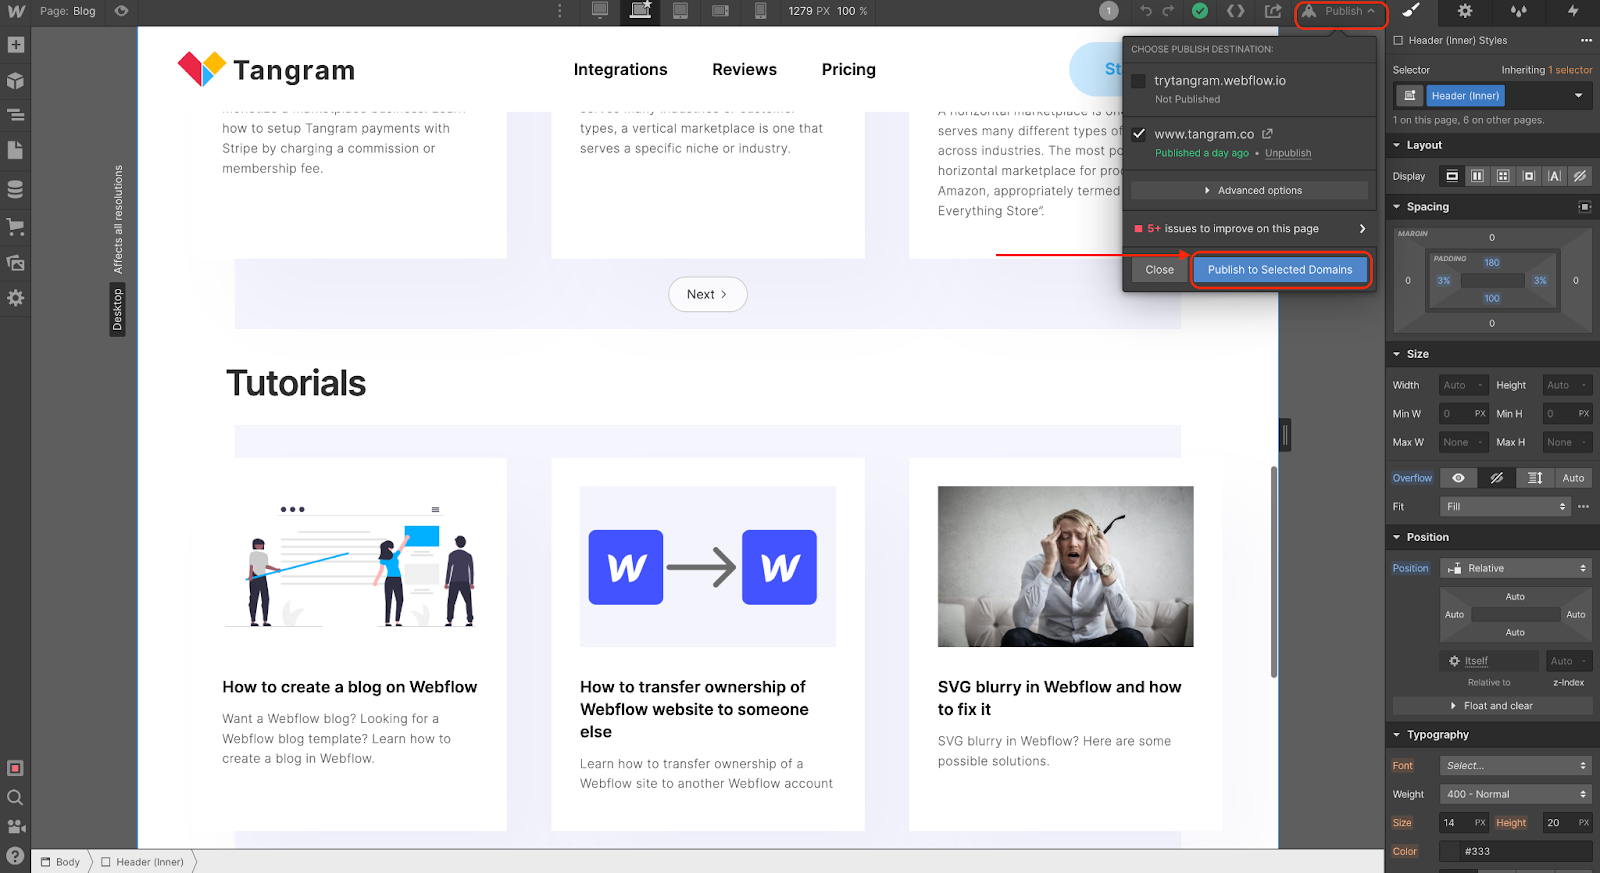Click the Next pagination button

click(x=707, y=294)
